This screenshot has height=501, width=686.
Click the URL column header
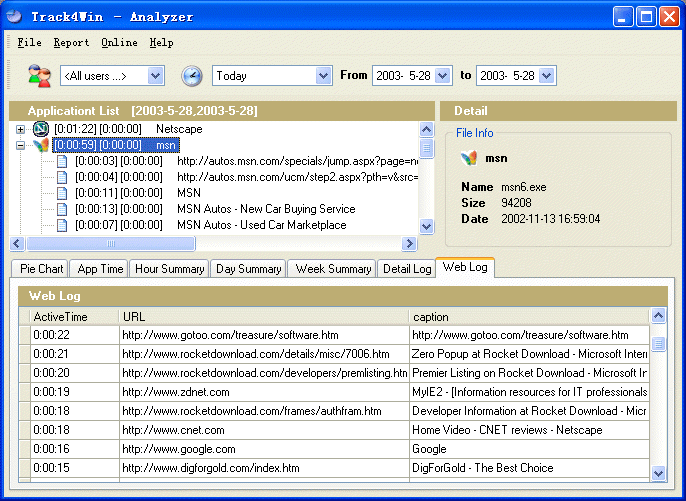pos(264,317)
